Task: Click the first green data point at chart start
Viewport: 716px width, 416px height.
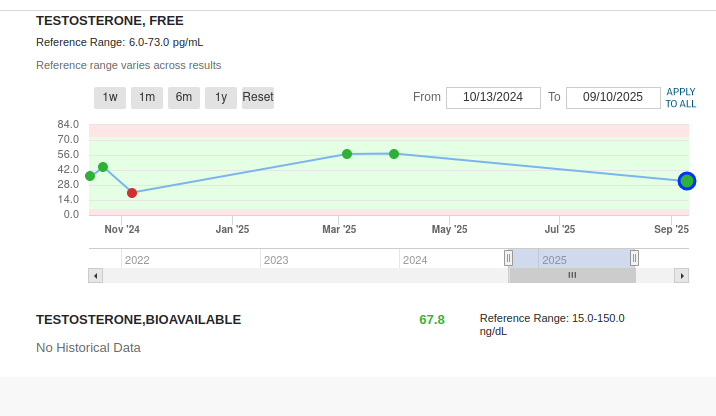Action: point(90,176)
